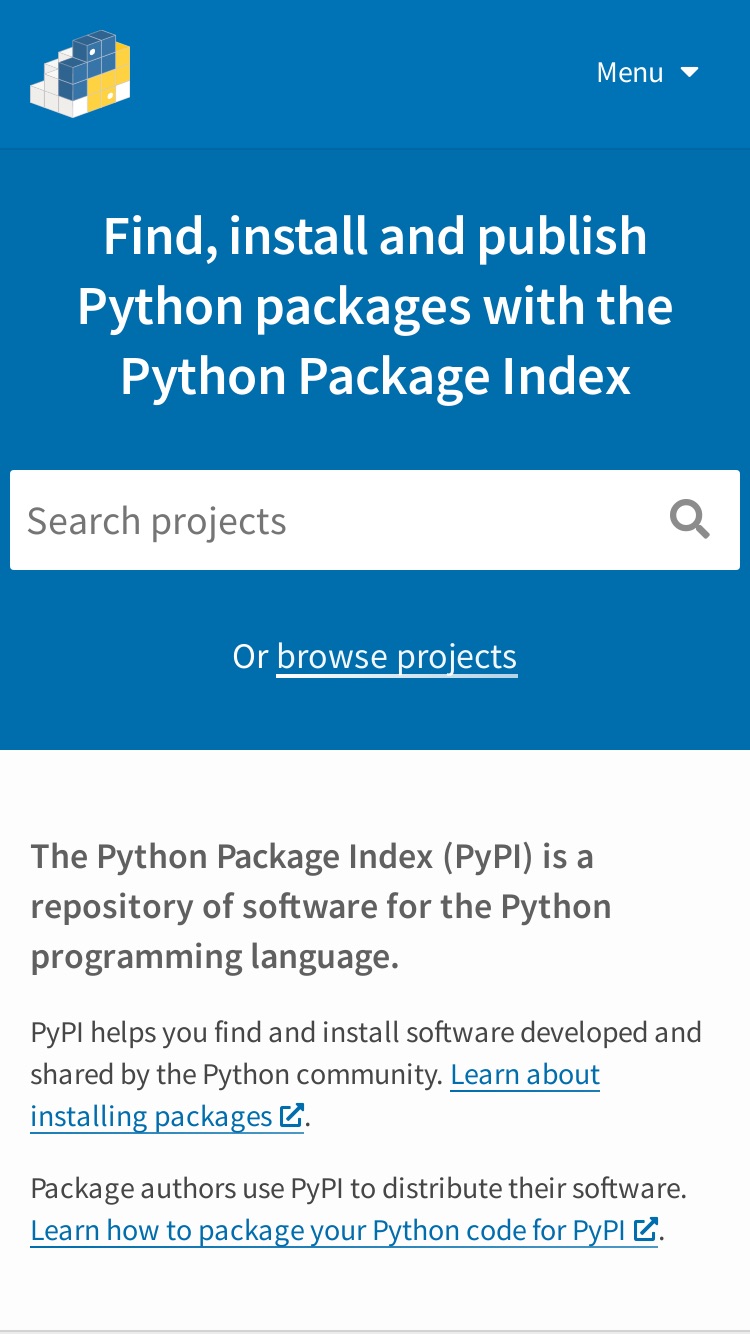
Task: Click the bold Python Package Index intro paragraph
Action: click(x=321, y=907)
